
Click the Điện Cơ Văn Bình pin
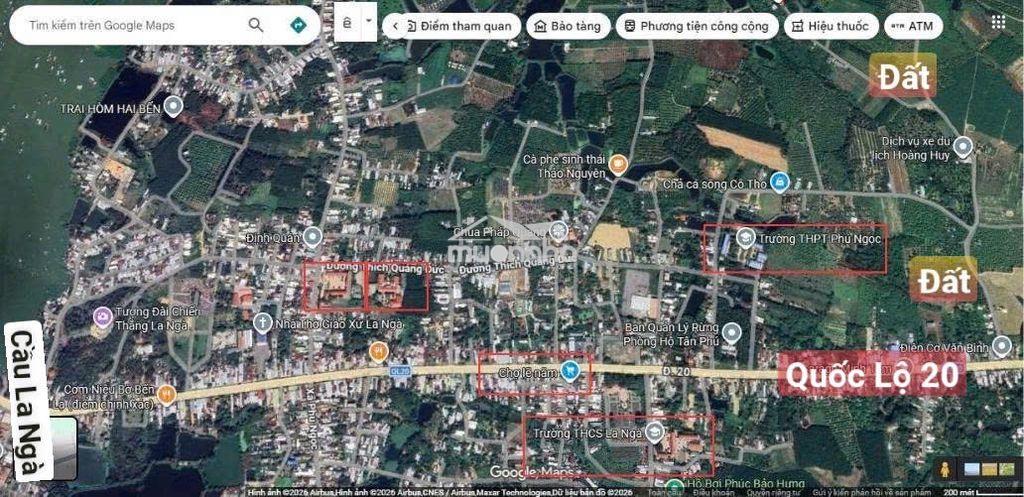1002,346
